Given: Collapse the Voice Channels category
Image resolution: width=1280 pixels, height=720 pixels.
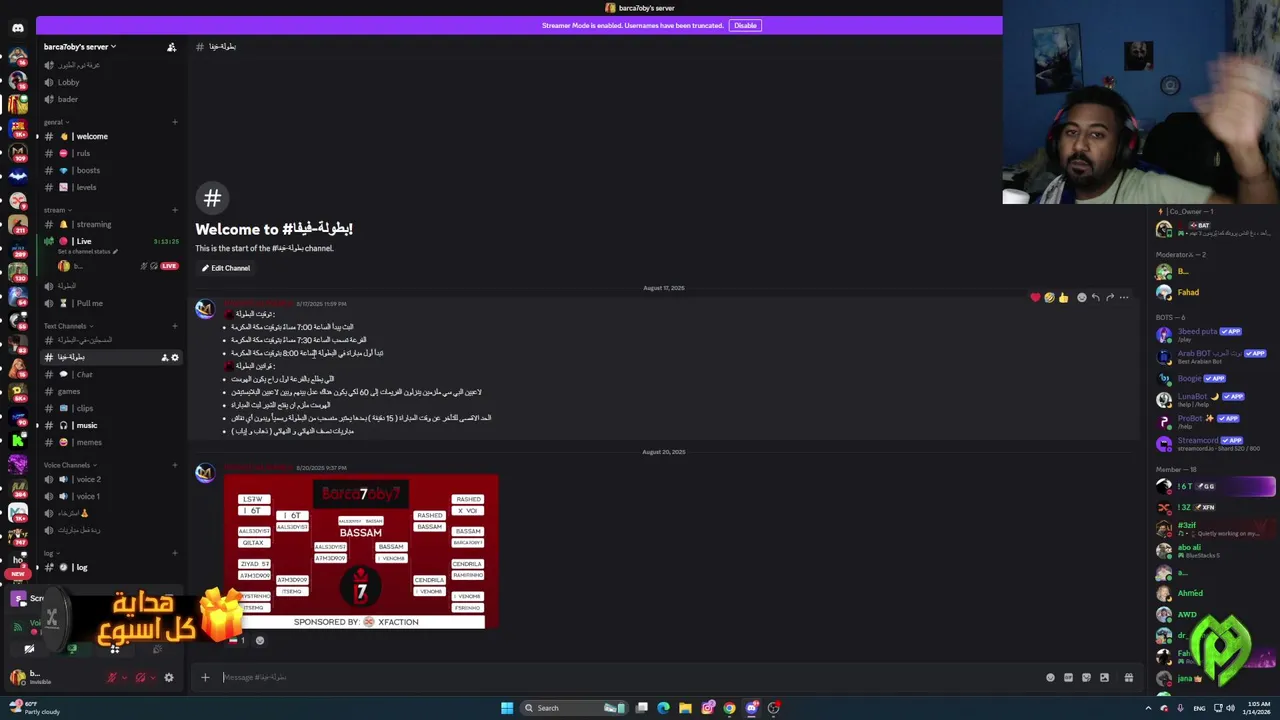Looking at the screenshot, I should click(x=70, y=465).
